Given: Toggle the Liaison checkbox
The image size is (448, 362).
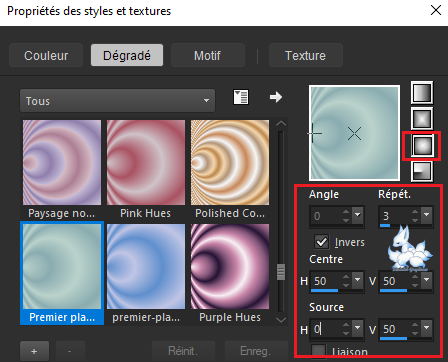Looking at the screenshot, I should [x=318, y=351].
